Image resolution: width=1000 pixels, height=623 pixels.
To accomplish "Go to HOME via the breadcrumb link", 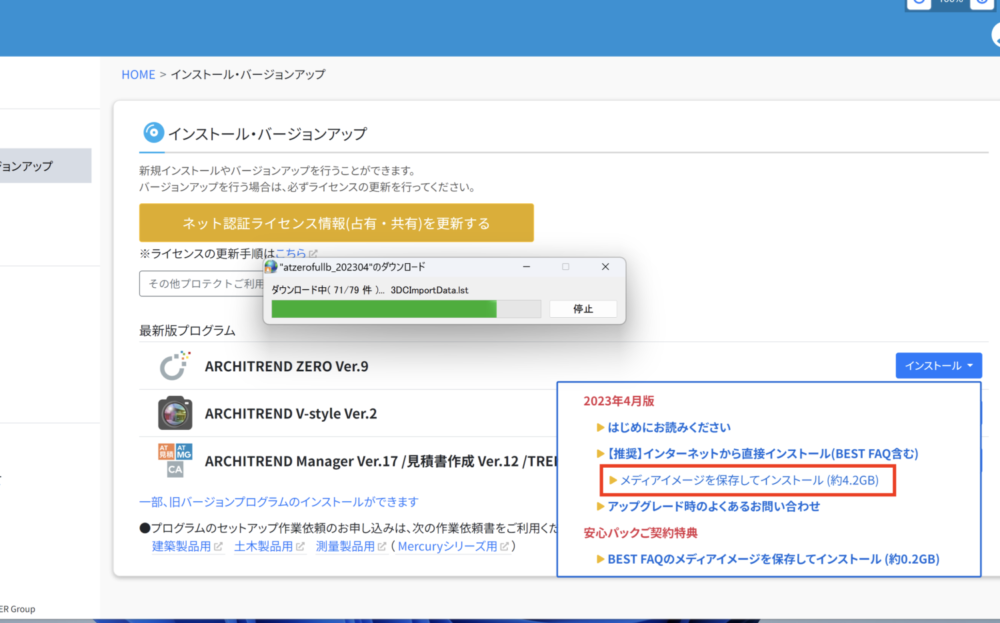I will coord(138,75).
